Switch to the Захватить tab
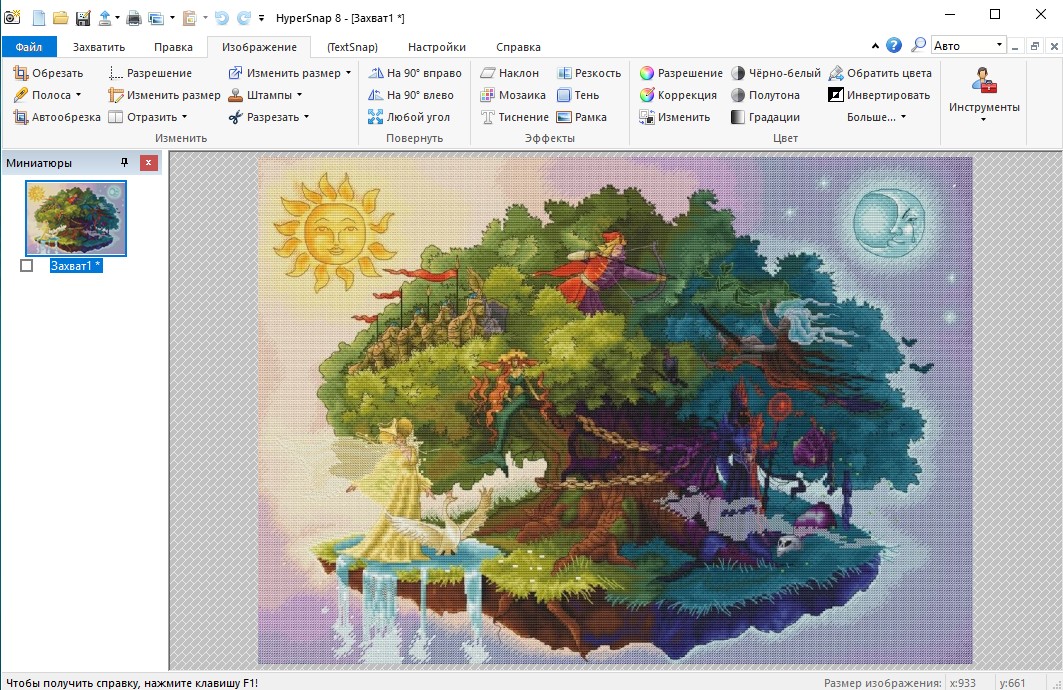This screenshot has height=690, width=1063. tap(99, 47)
